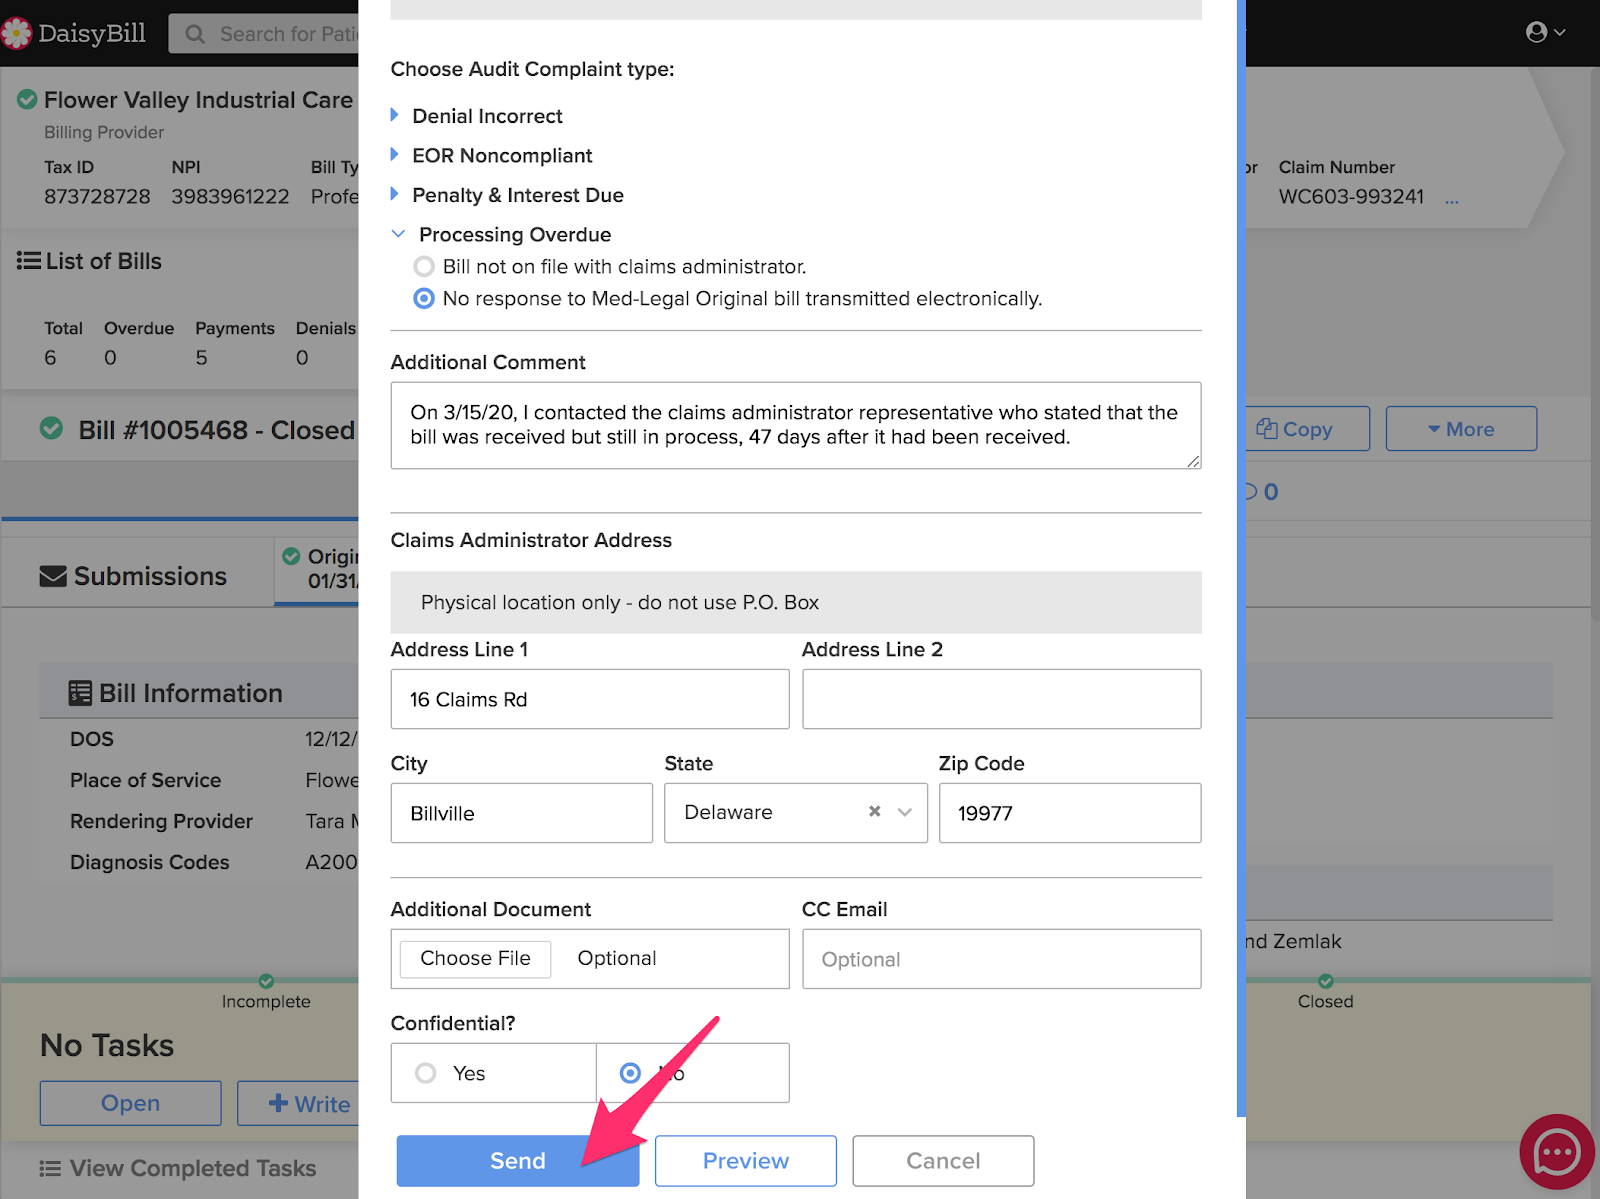
Task: Click the CC Email field
Action: 1002,959
